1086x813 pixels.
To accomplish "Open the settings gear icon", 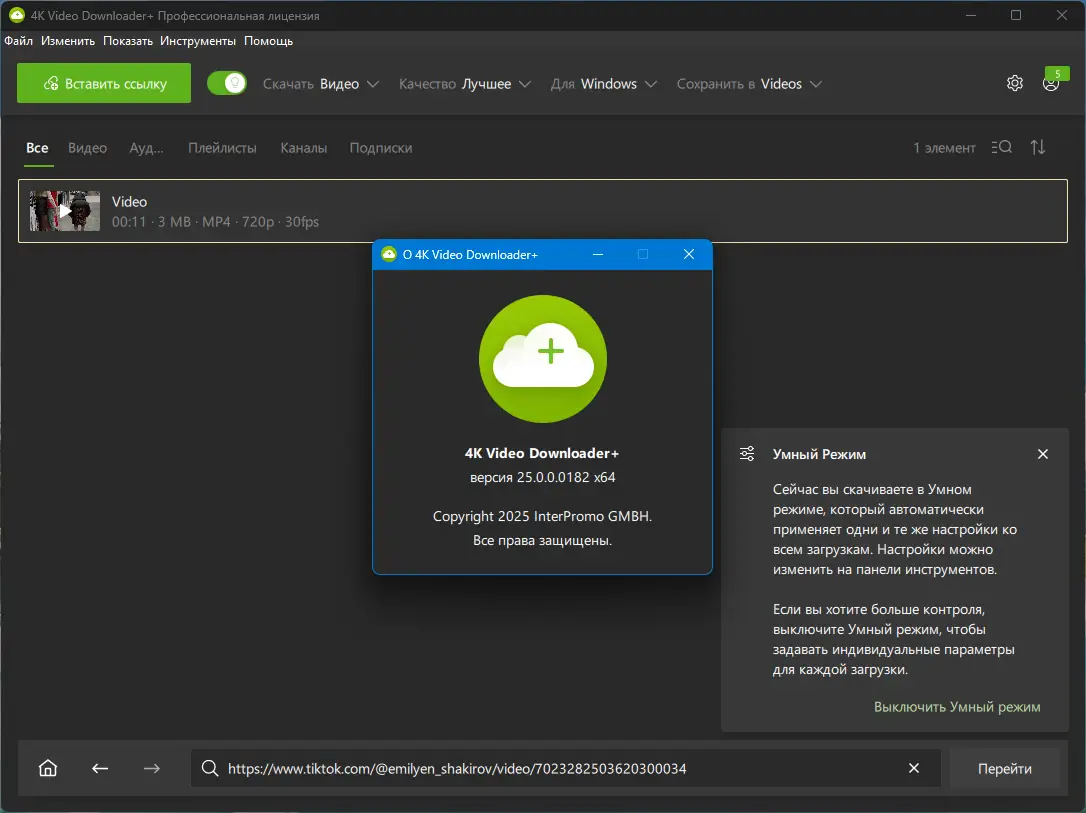I will pyautogui.click(x=1015, y=84).
